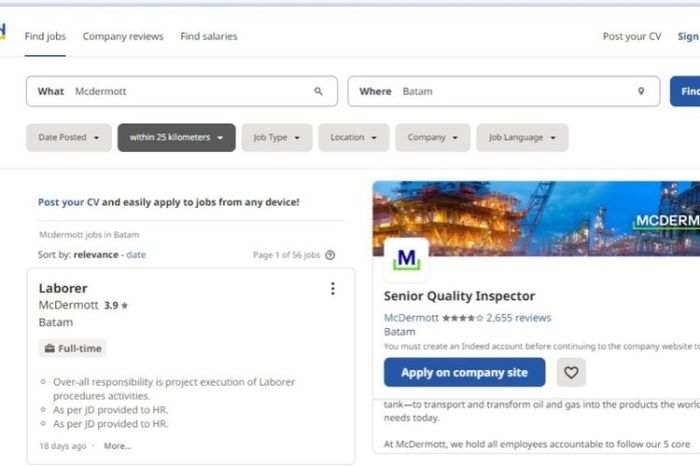The height and width of the screenshot is (466, 700).
Task: Save job with the heart icon
Action: [571, 372]
